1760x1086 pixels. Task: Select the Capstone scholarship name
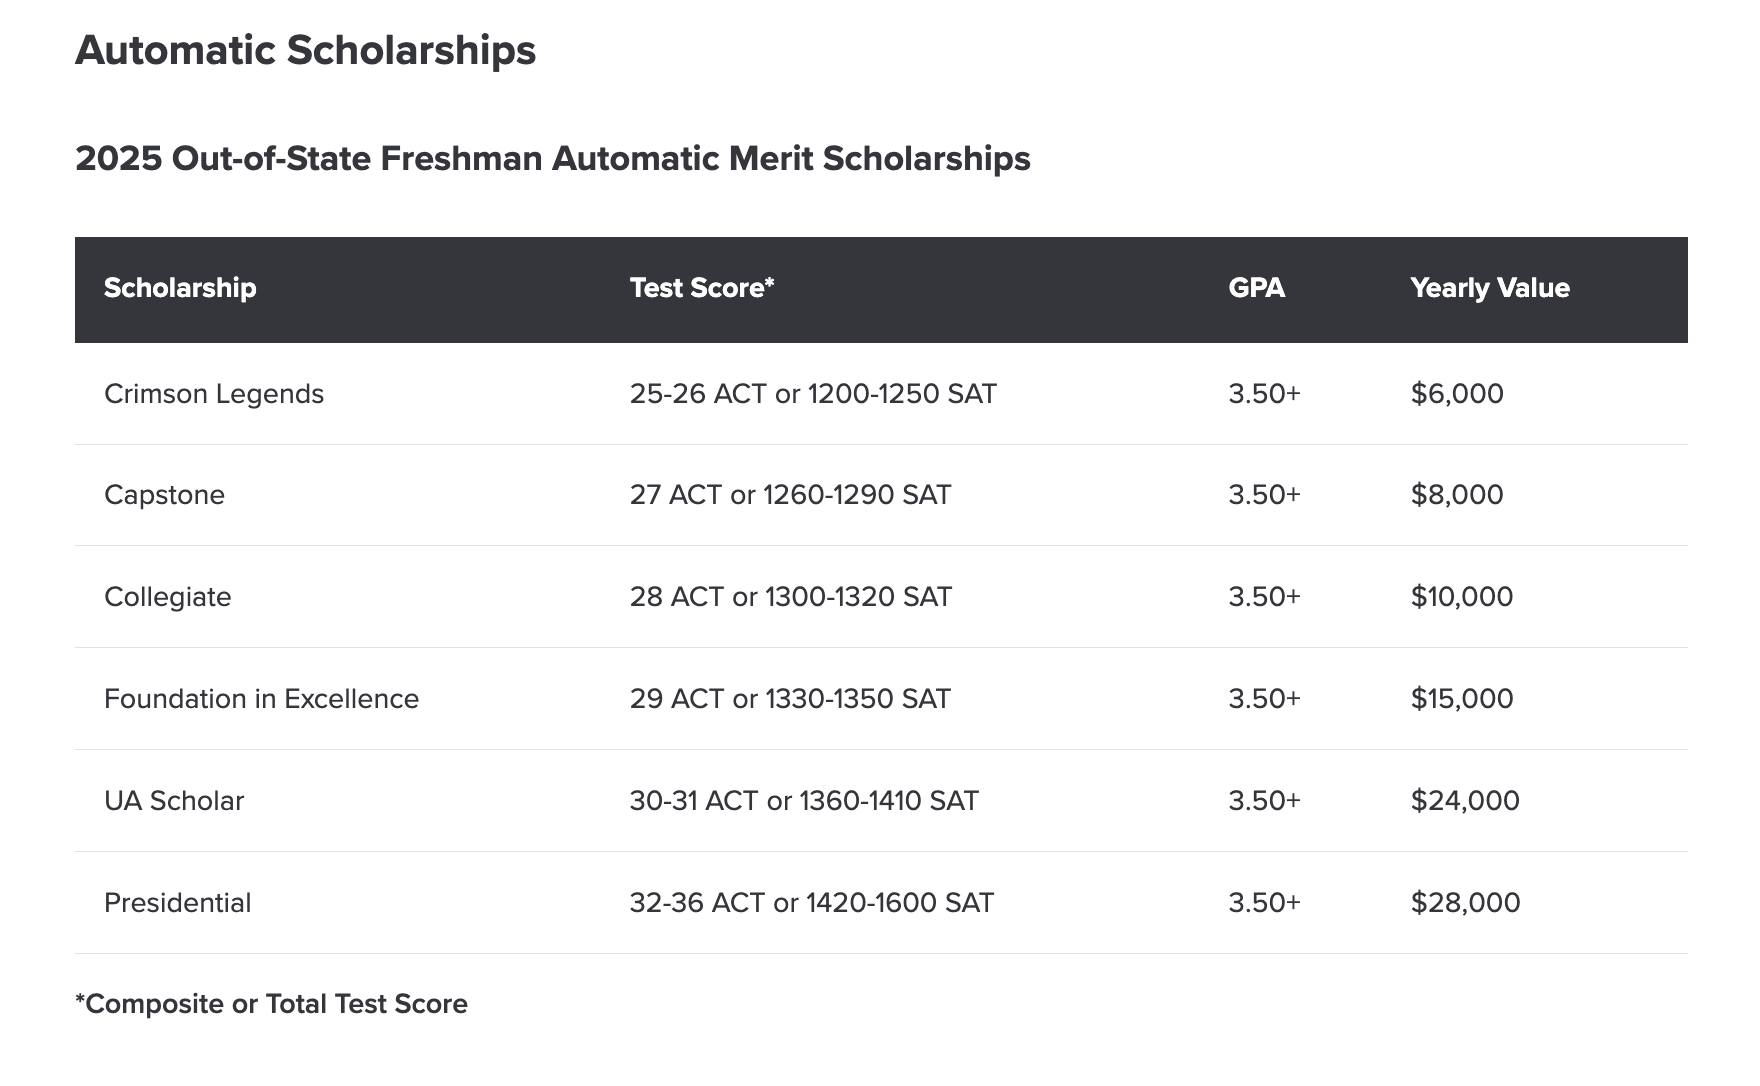(165, 495)
